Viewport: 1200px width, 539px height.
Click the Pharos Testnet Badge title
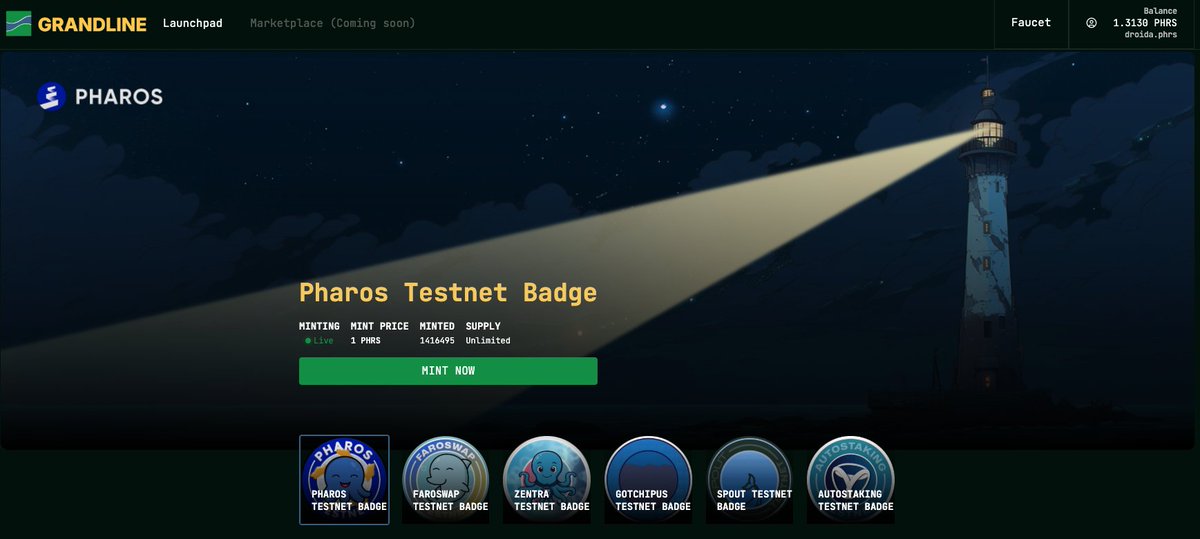[448, 293]
